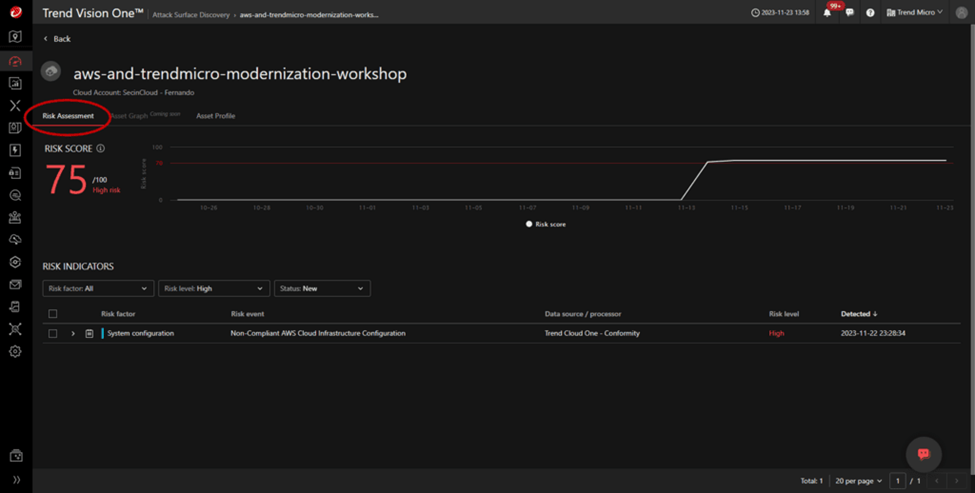Open the red chat floating button
This screenshot has width=975, height=493.
pyautogui.click(x=923, y=454)
